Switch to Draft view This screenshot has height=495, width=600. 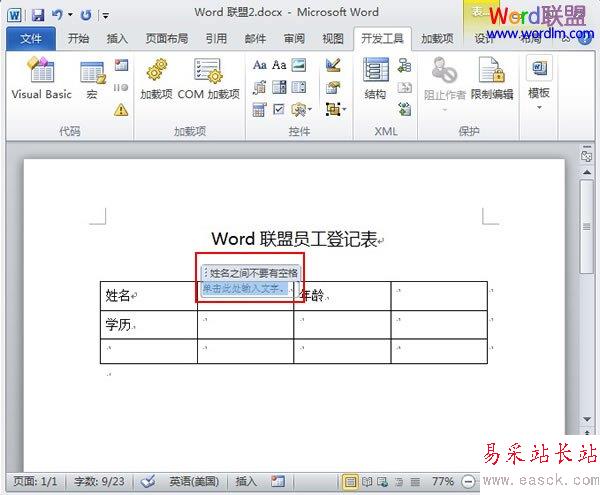coord(415,482)
